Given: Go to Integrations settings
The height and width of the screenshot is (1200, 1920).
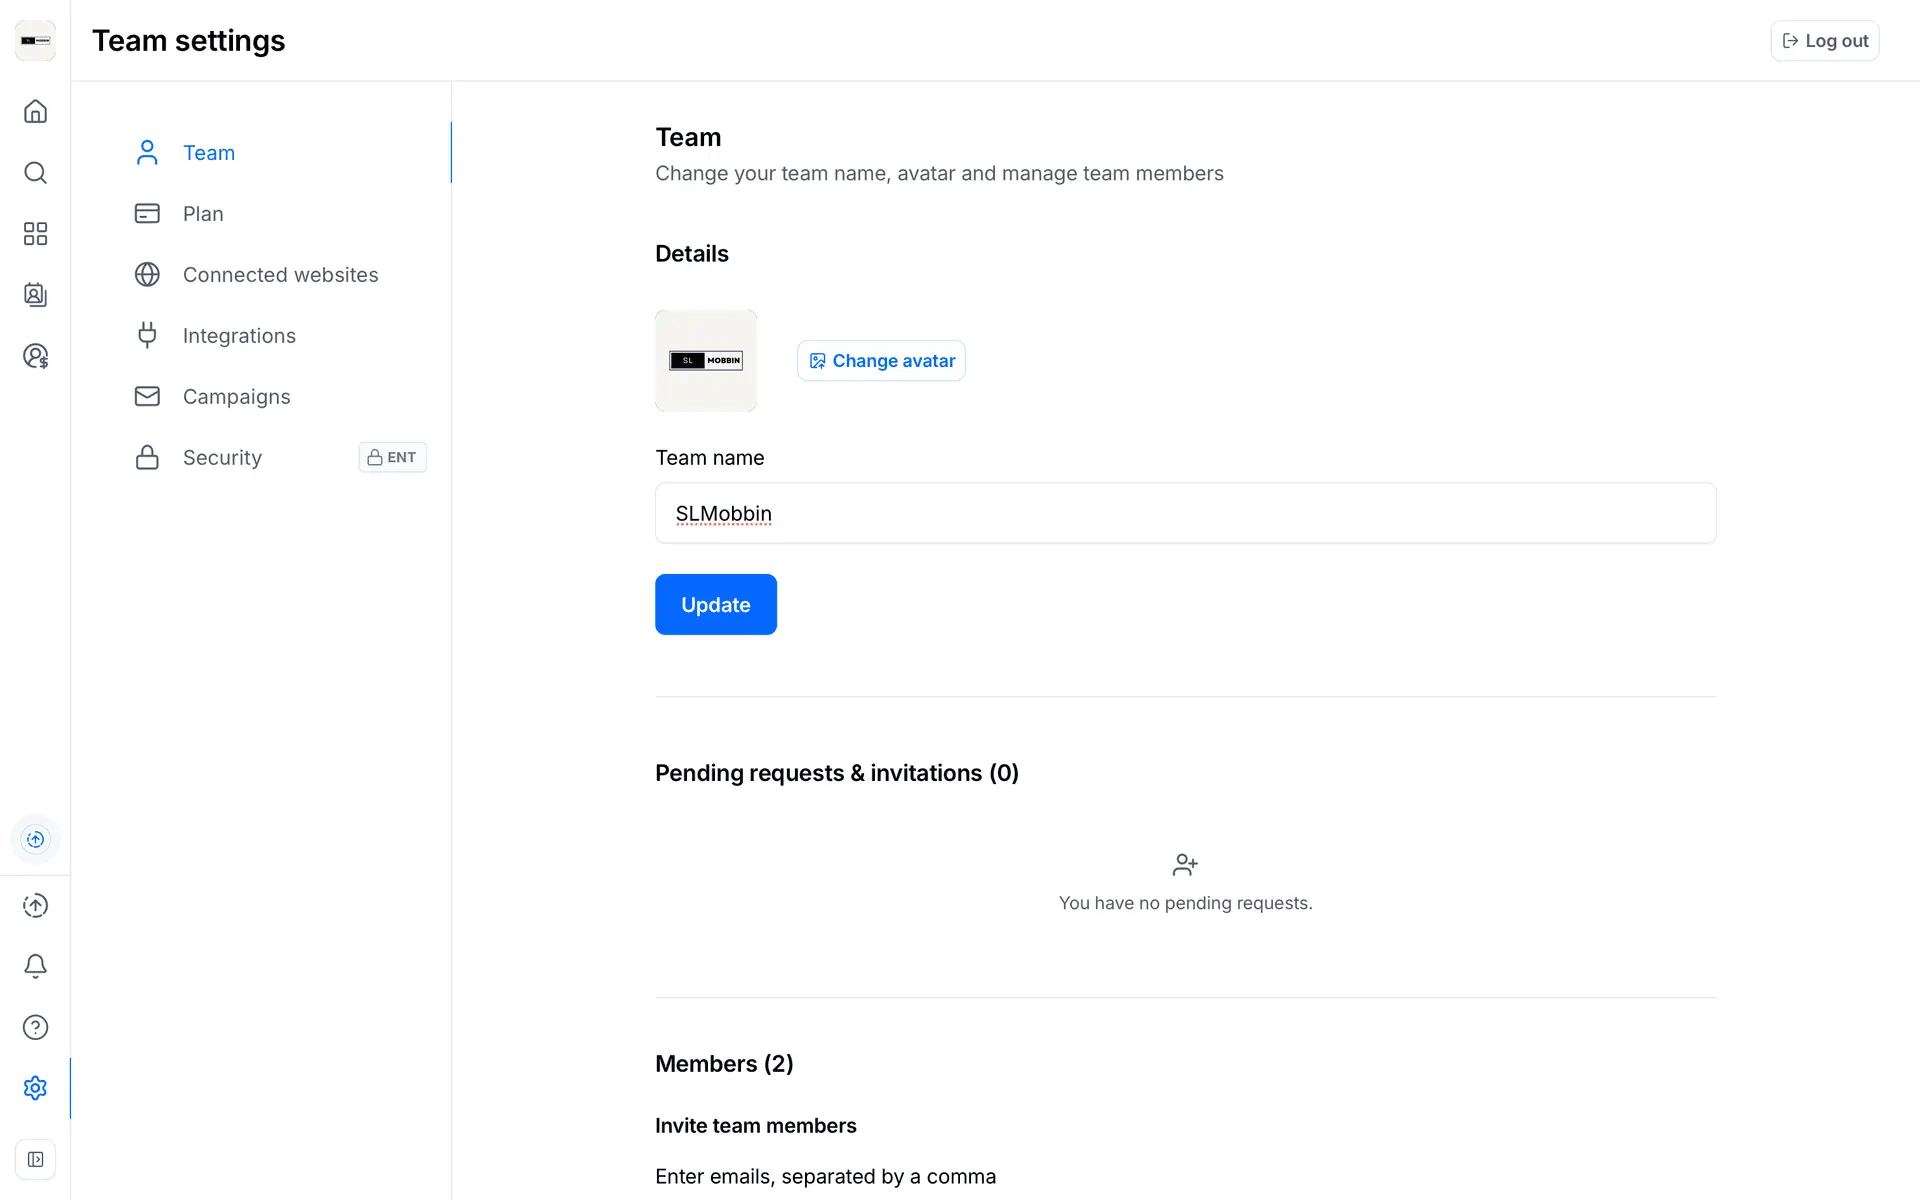Looking at the screenshot, I should (239, 336).
